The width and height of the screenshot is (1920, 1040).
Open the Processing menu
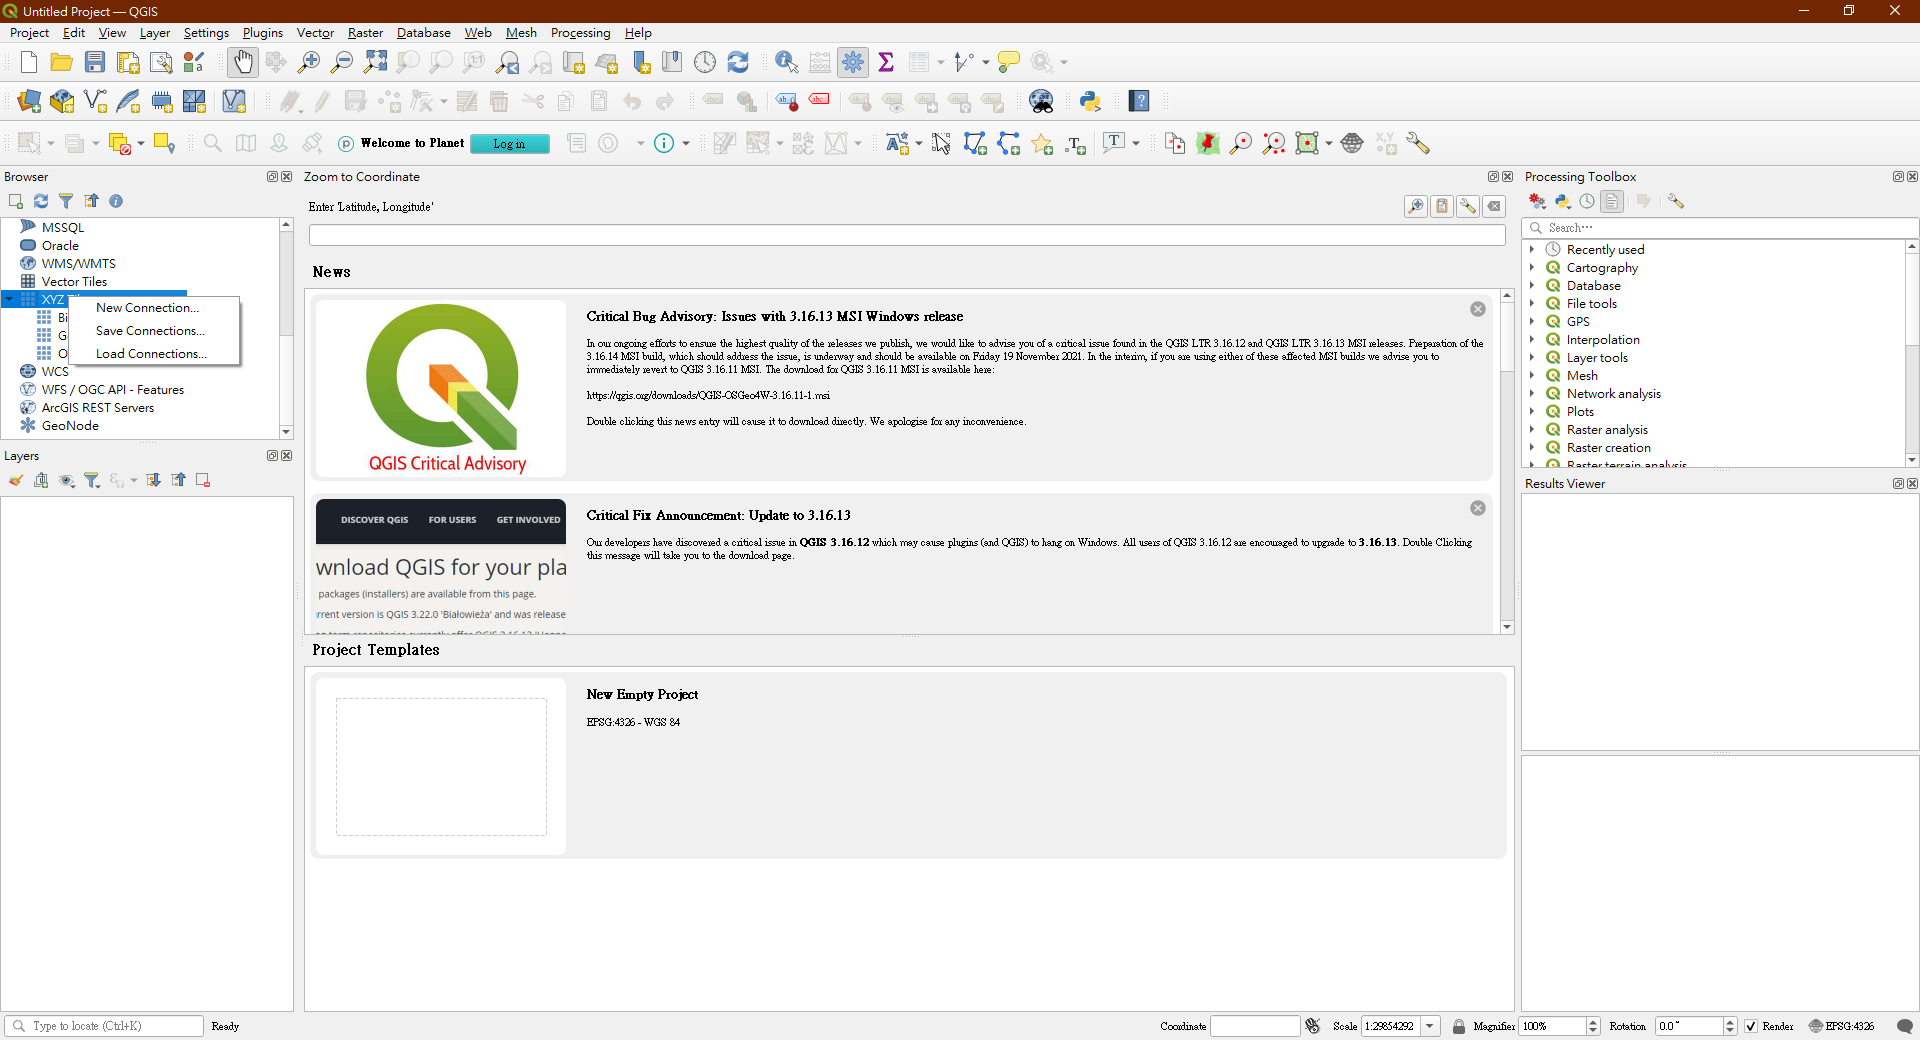click(x=580, y=33)
